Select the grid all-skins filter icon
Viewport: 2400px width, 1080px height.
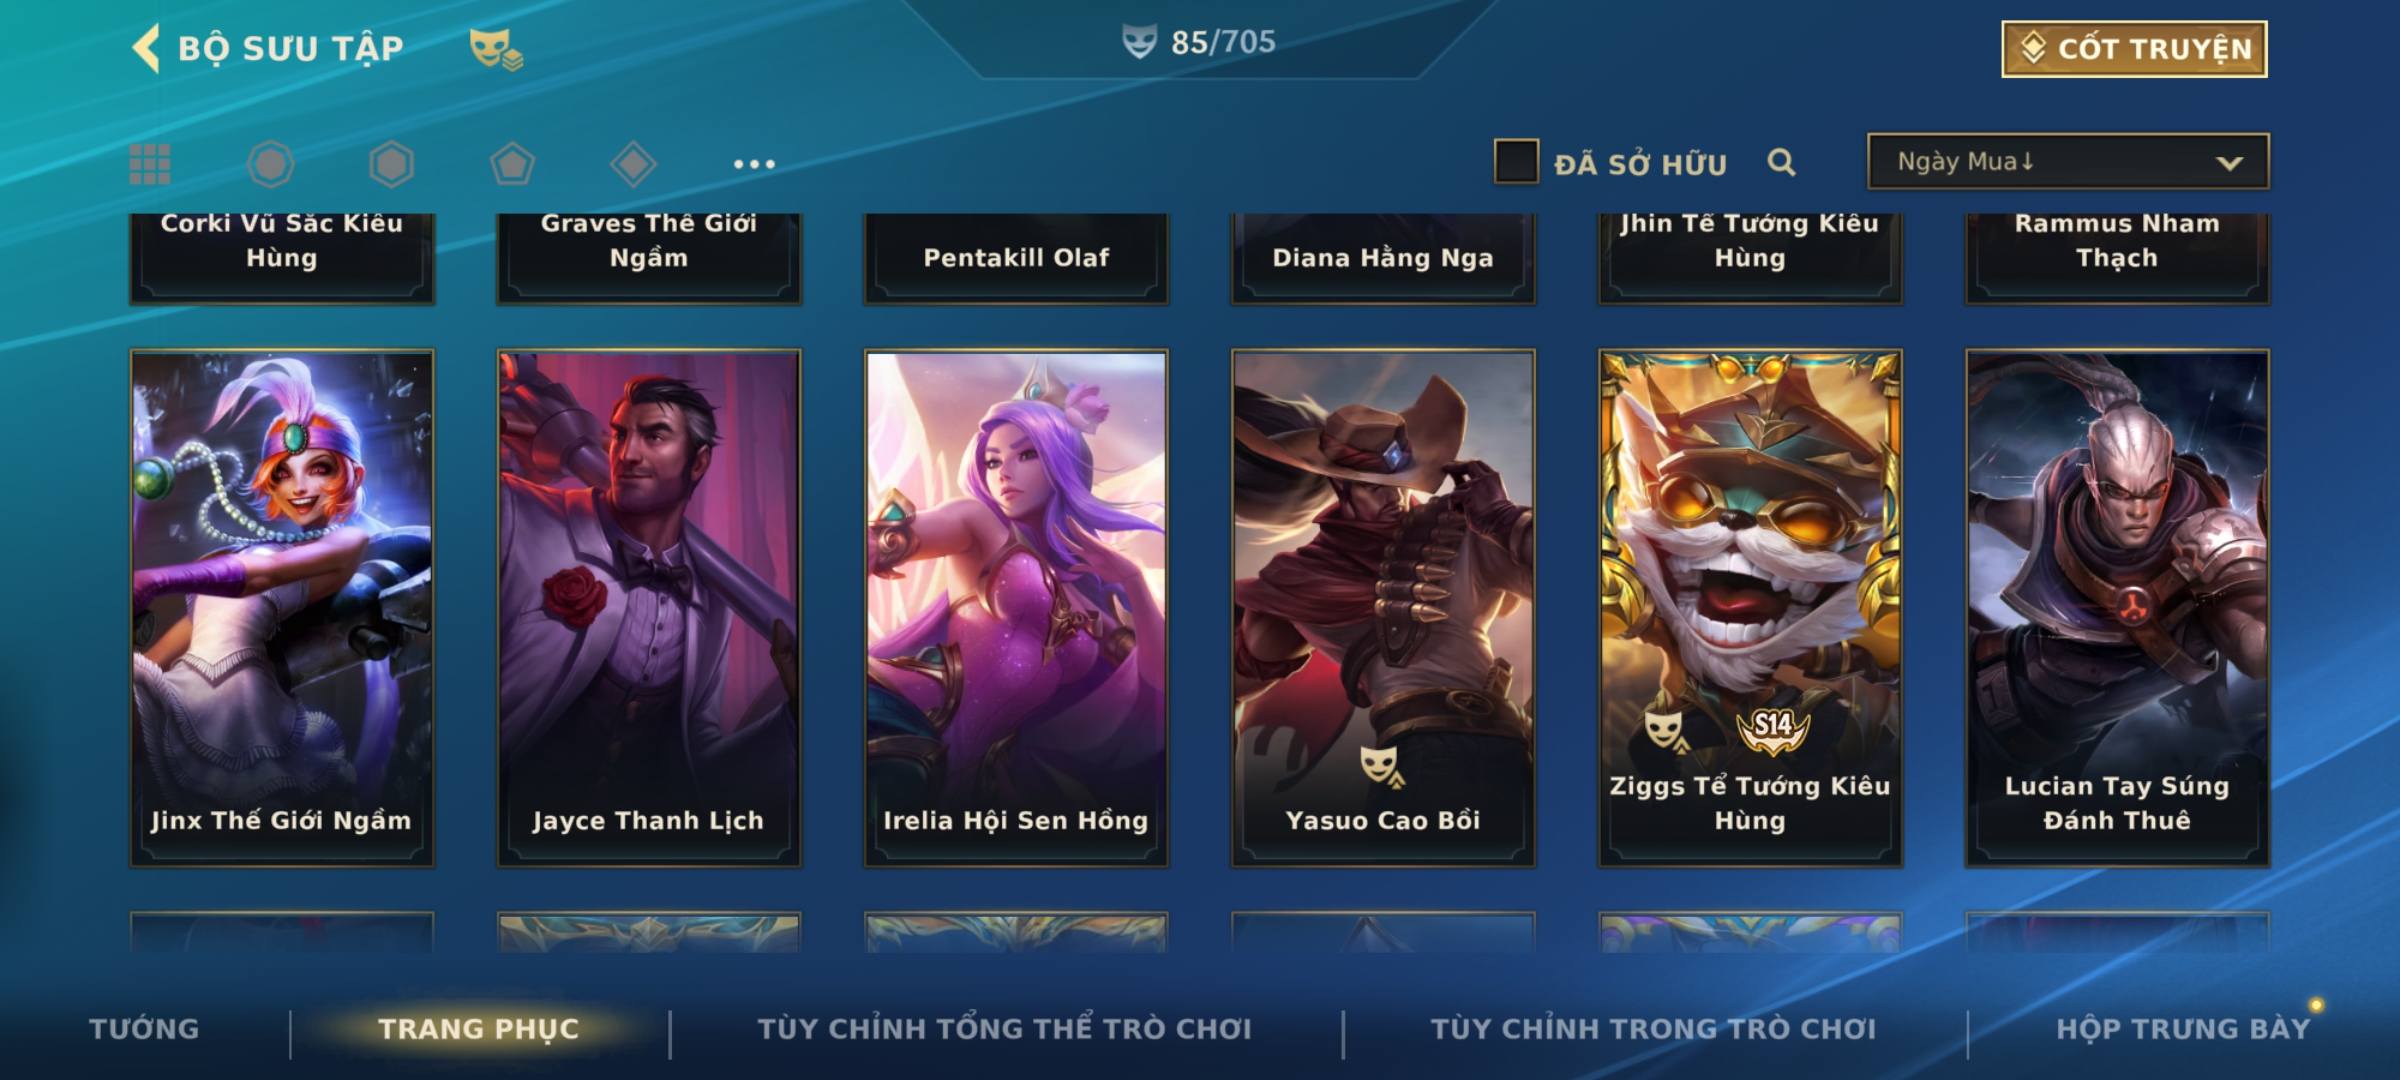tap(150, 164)
